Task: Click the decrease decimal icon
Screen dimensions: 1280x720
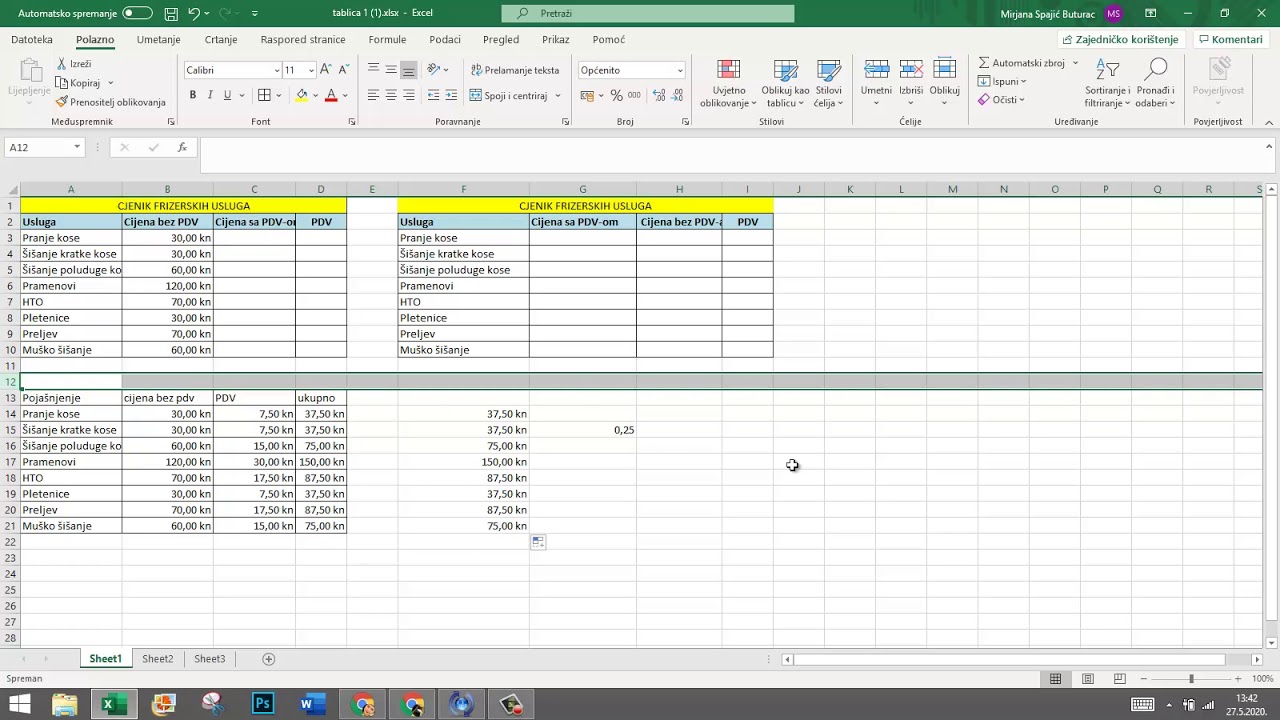Action: point(680,96)
